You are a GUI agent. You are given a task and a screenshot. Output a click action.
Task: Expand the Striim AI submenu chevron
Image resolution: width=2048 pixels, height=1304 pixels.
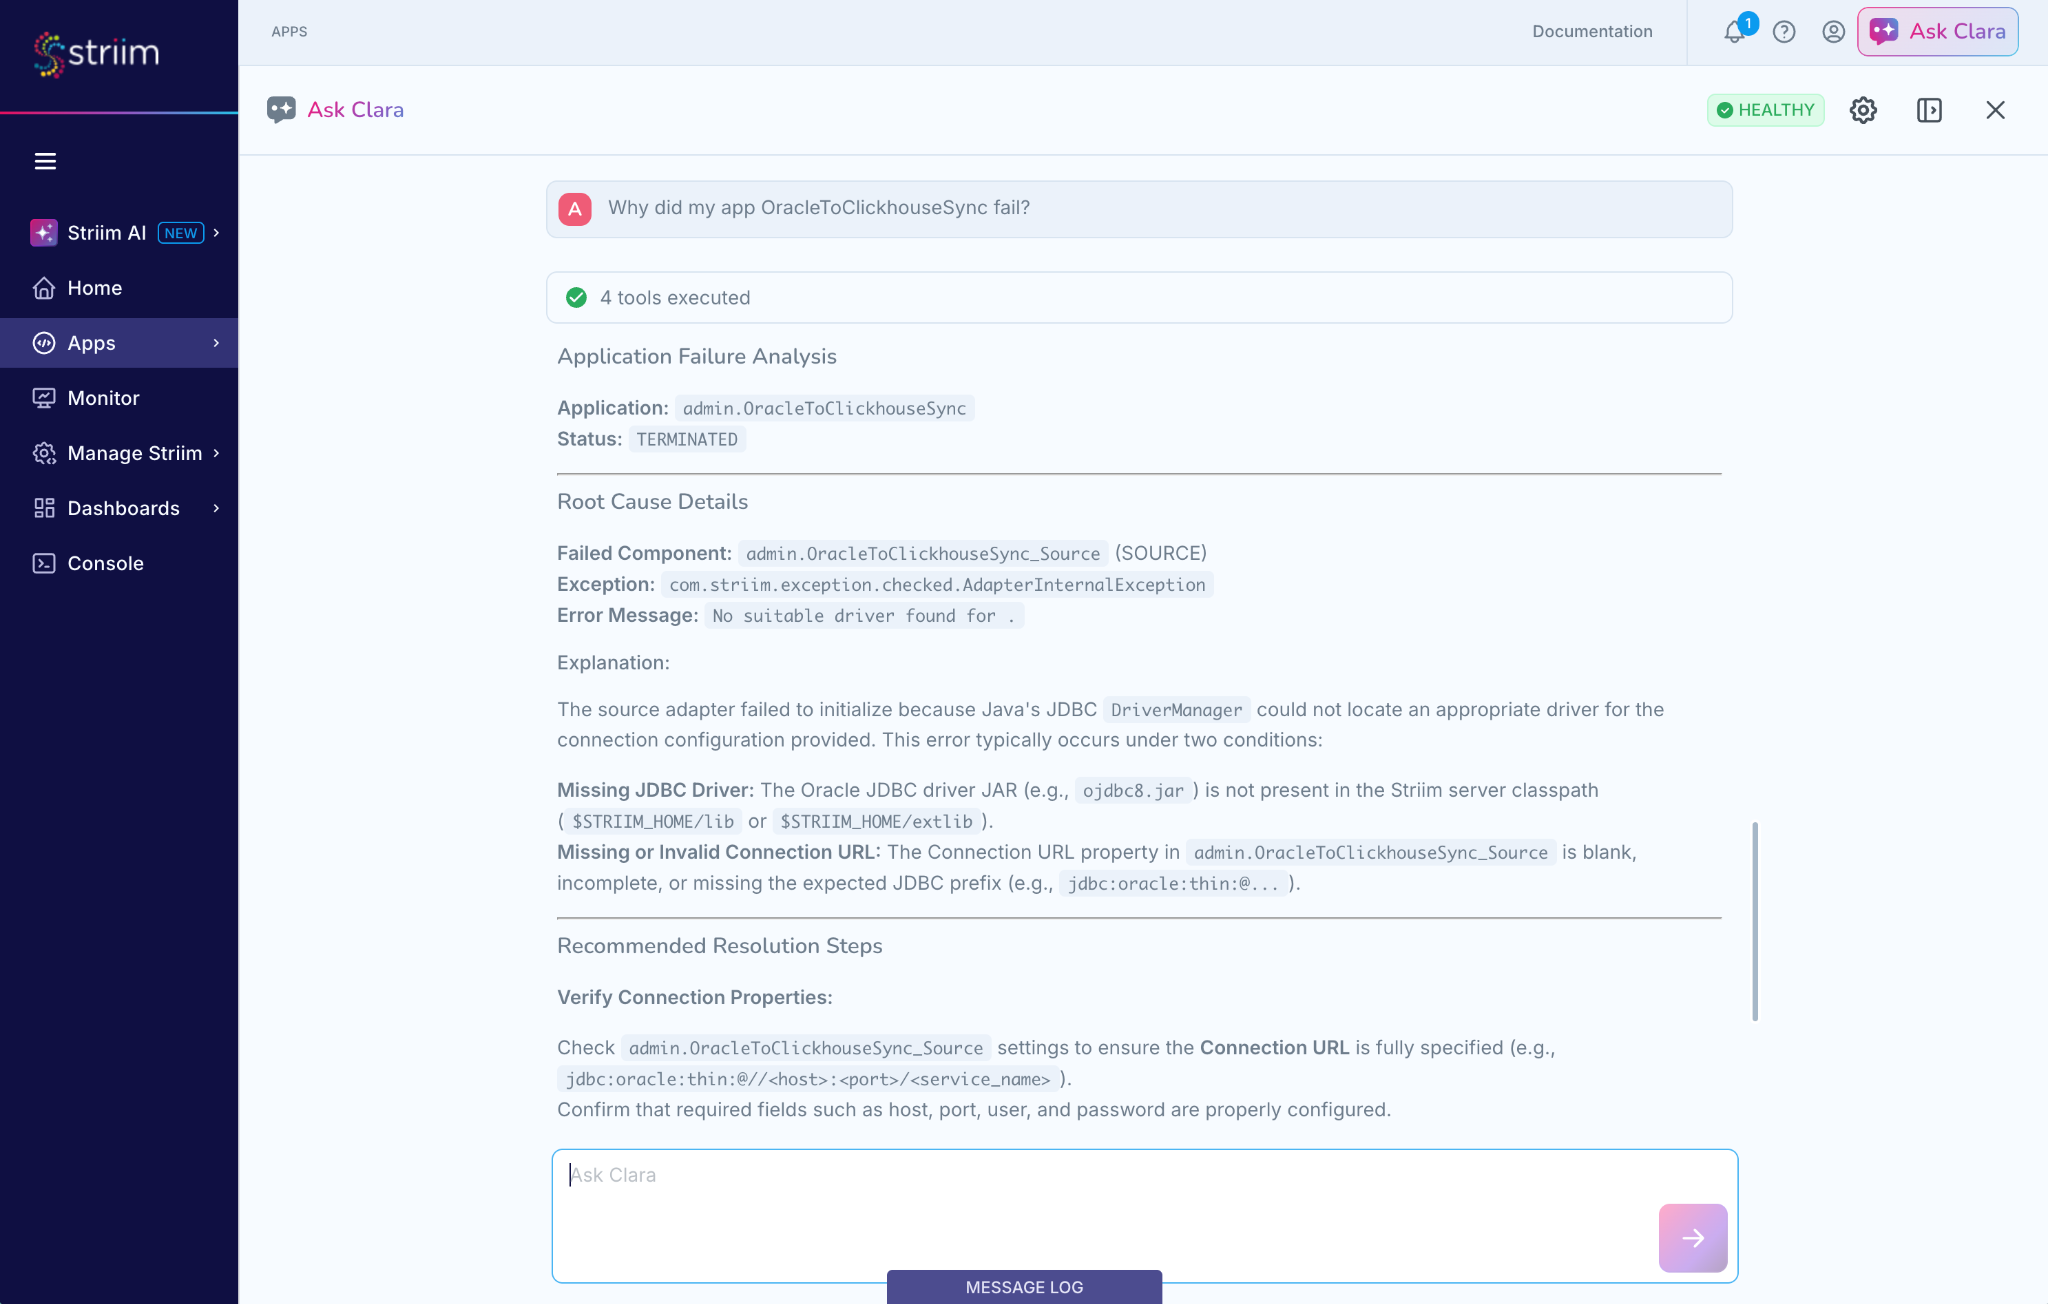click(x=216, y=233)
